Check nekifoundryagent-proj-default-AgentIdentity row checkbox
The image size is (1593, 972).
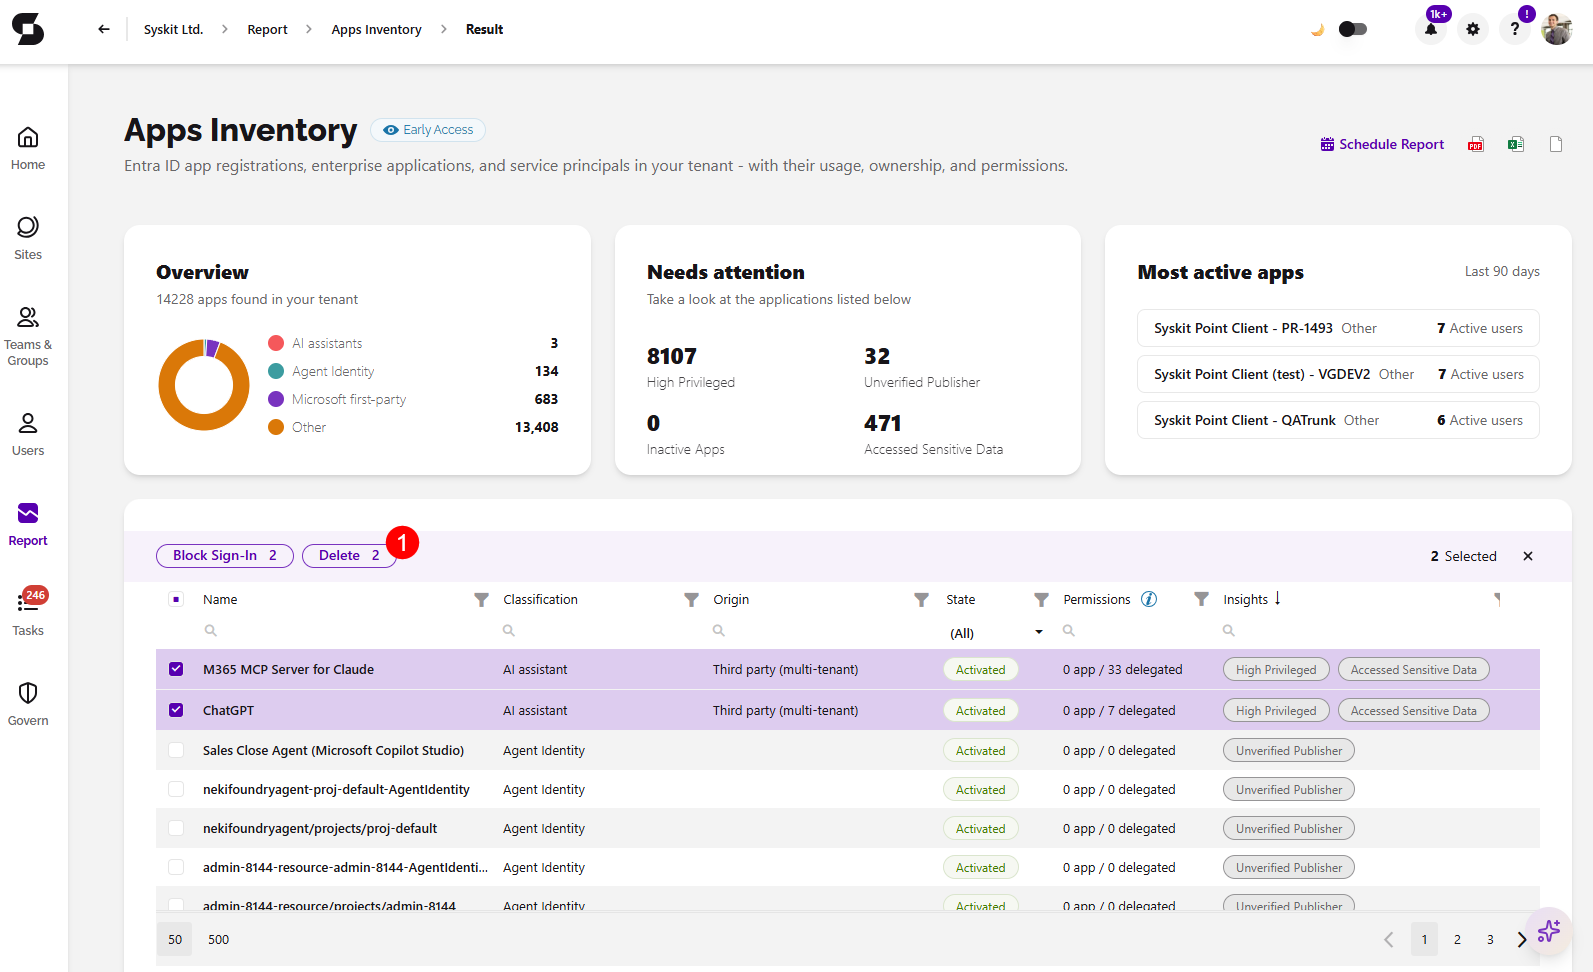coord(176,789)
